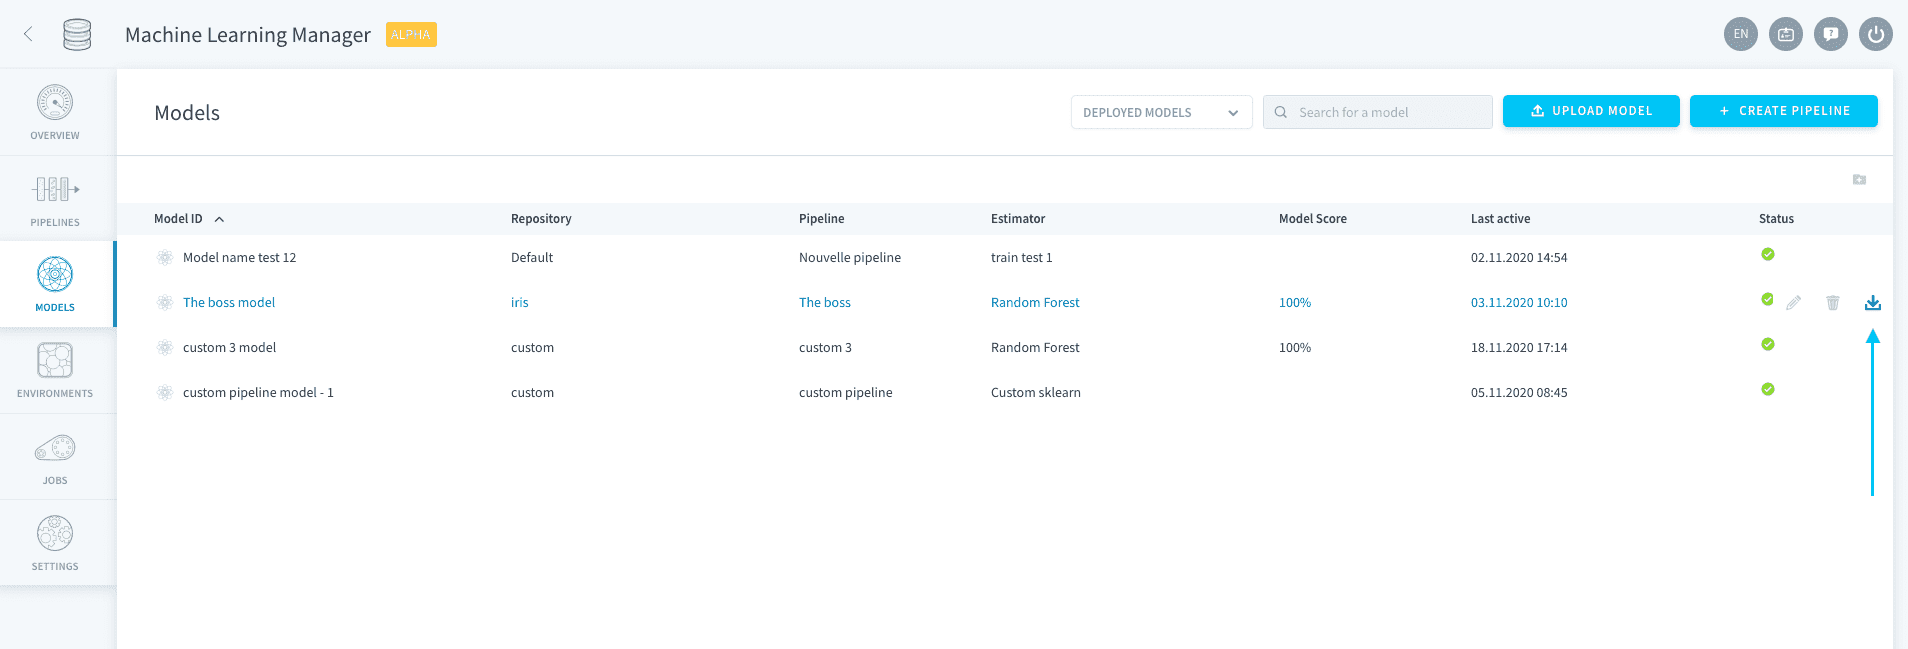
Task: Click the Machine Learning Manager title
Action: pyautogui.click(x=248, y=34)
